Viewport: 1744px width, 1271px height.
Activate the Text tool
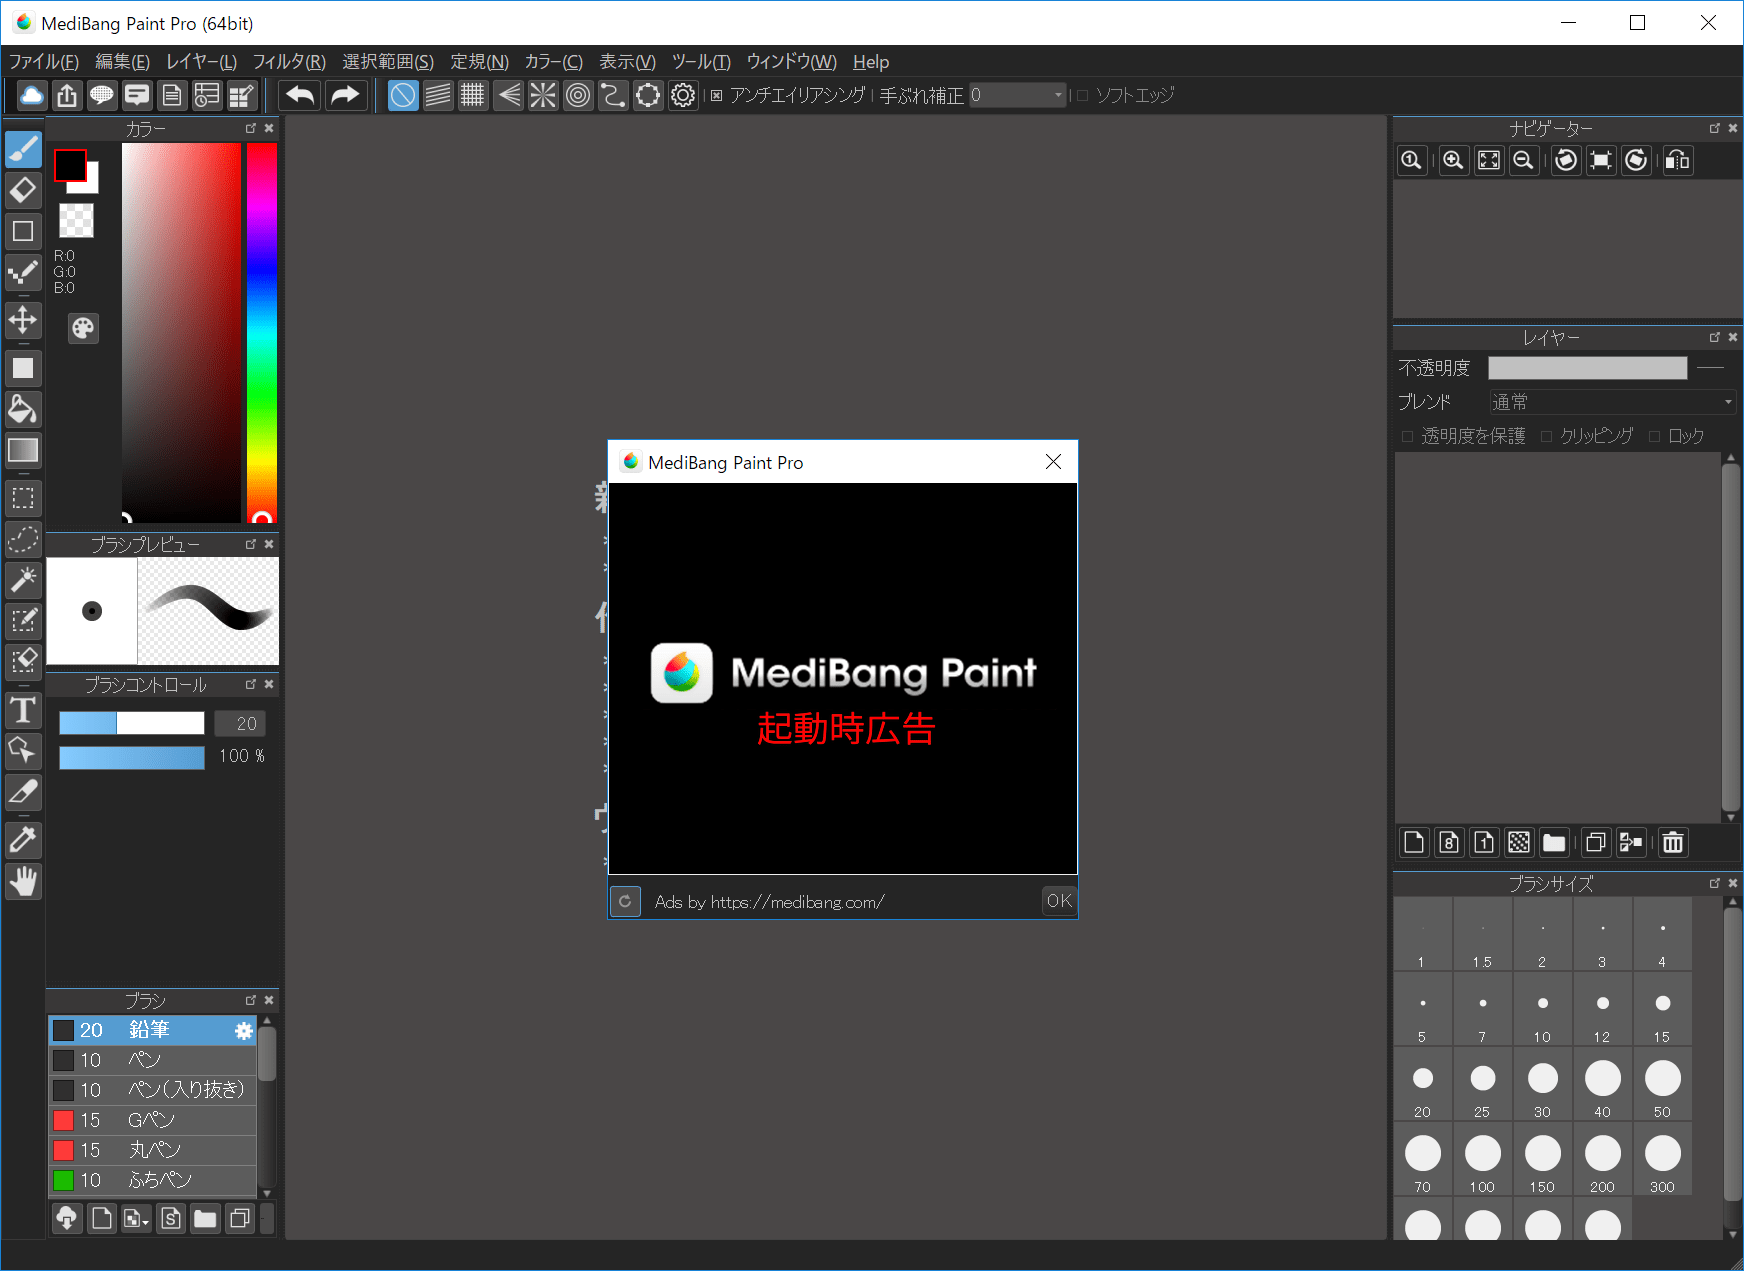coord(23,710)
